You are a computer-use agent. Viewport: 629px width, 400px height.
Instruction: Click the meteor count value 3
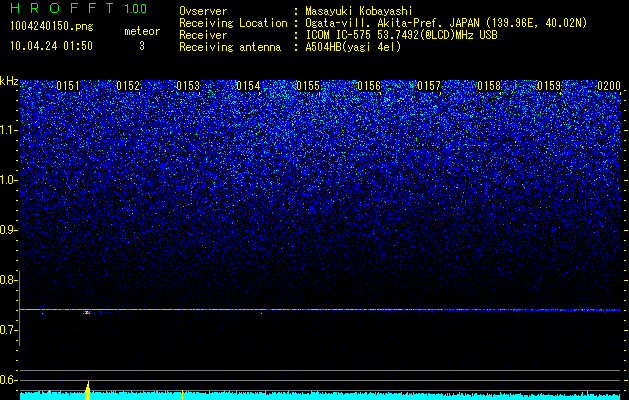(x=142, y=46)
